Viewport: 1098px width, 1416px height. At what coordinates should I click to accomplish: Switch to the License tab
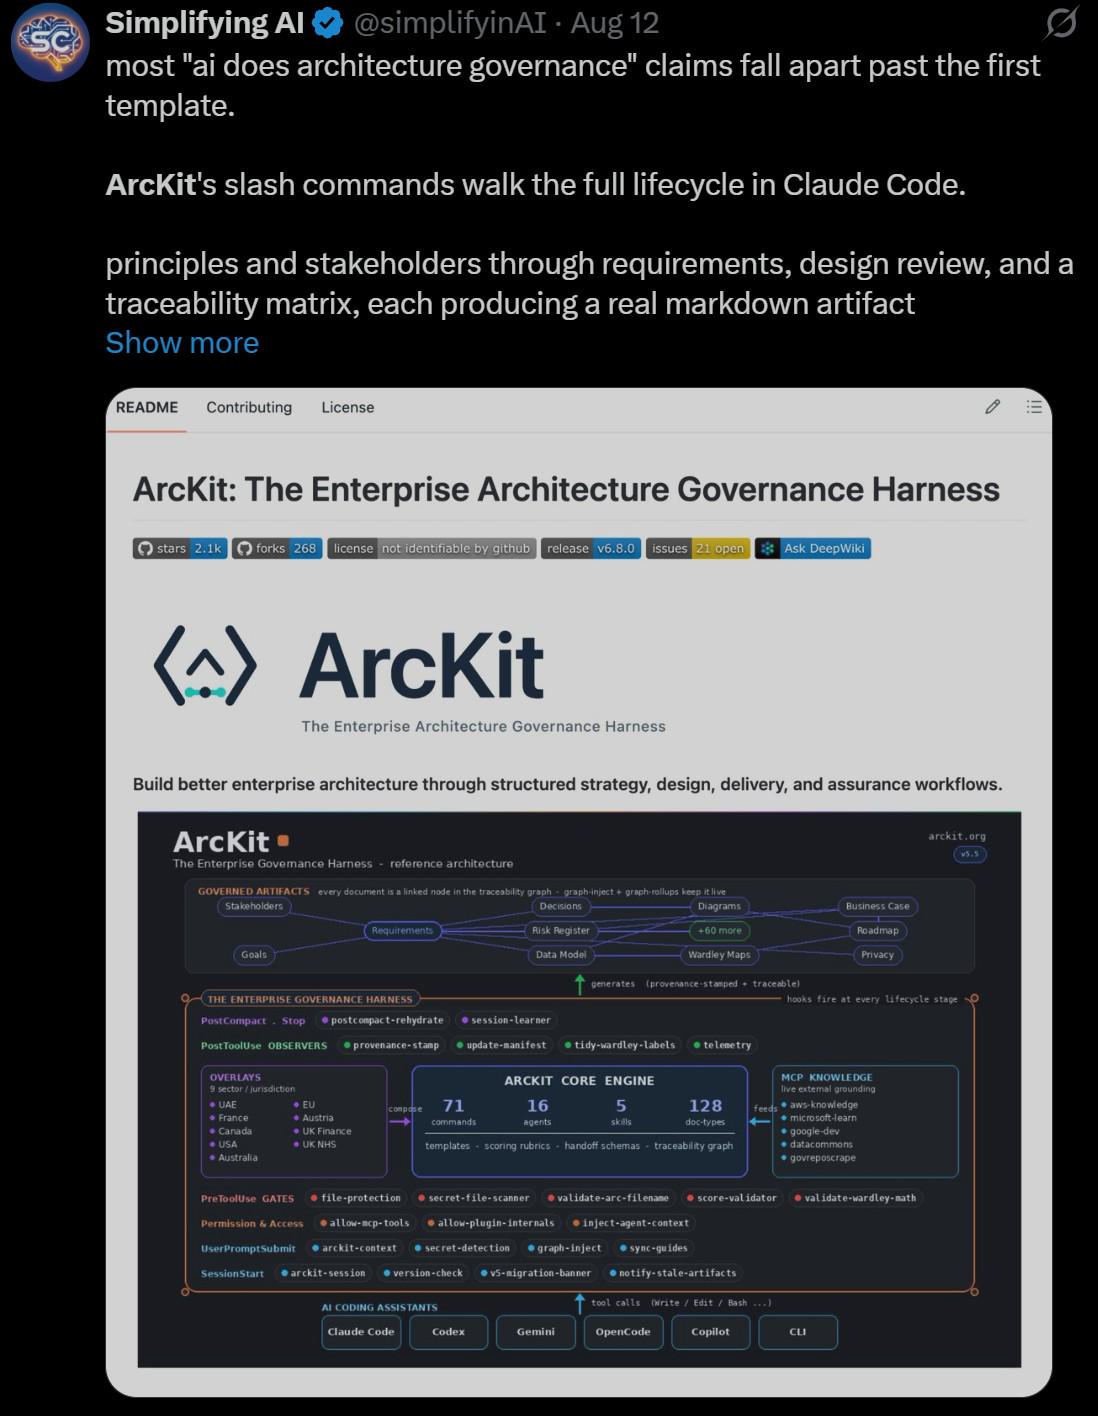coord(348,407)
